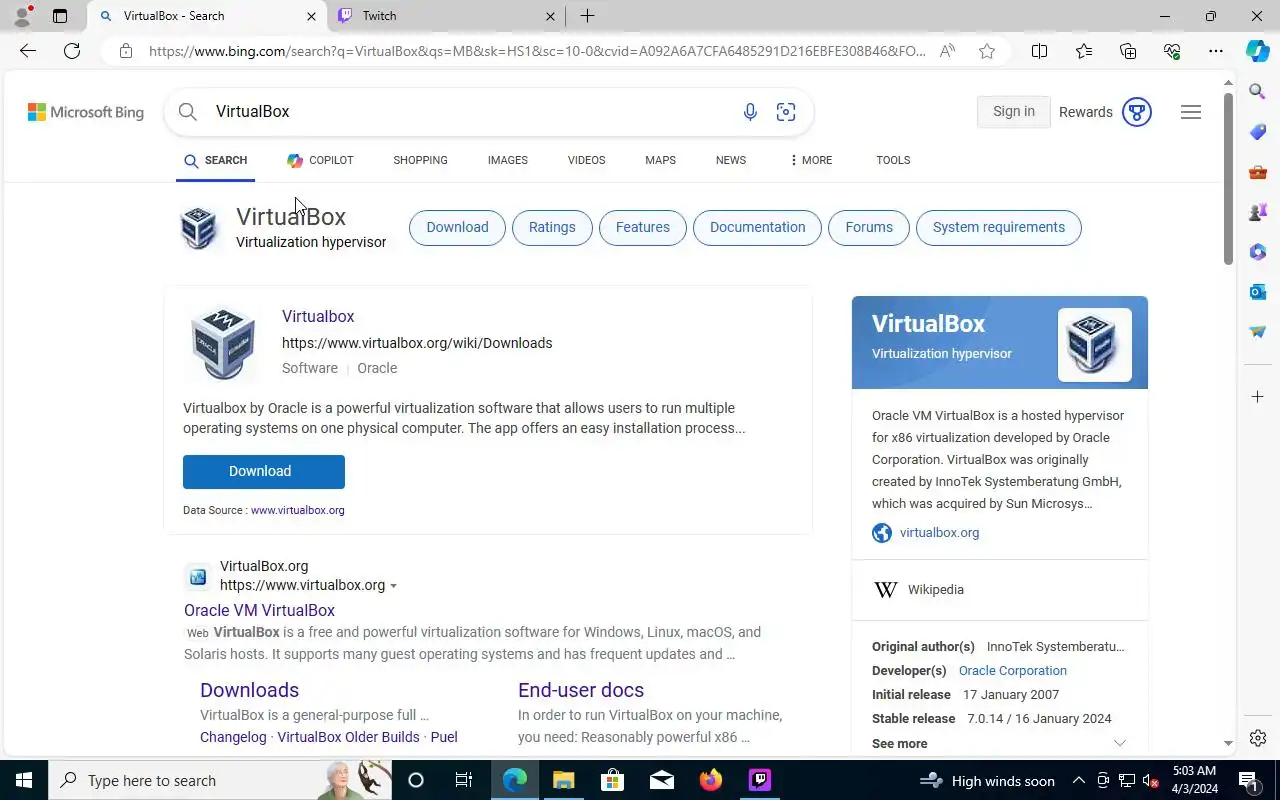Open sidebar Games chess icon
Screen dimensions: 1280x800
tap(1258, 212)
